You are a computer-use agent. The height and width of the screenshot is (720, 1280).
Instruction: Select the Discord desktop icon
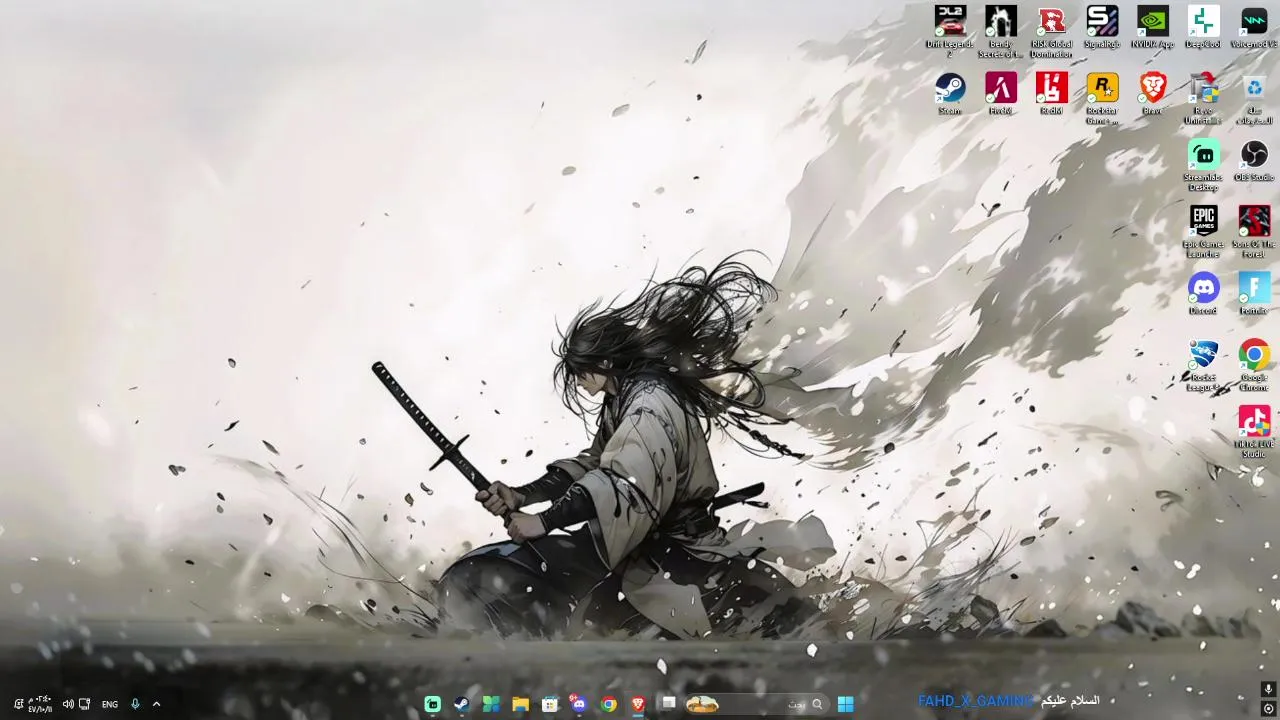[1203, 294]
